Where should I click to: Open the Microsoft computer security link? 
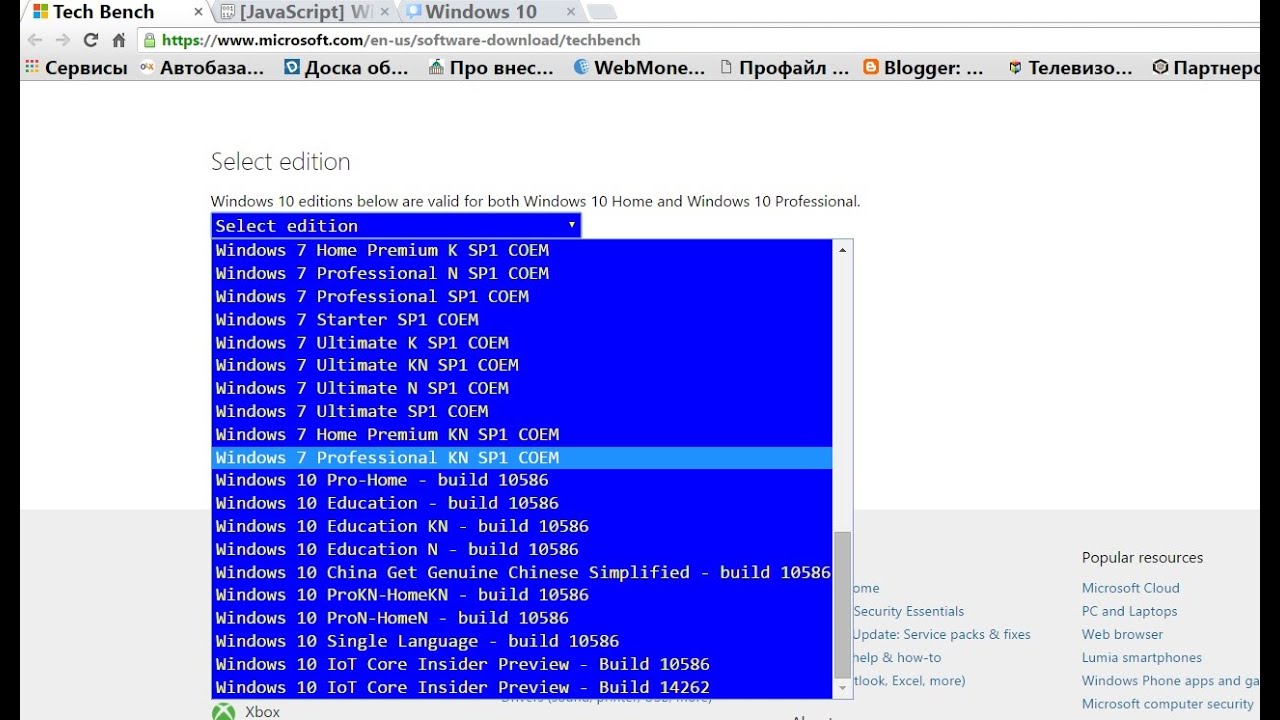1167,703
